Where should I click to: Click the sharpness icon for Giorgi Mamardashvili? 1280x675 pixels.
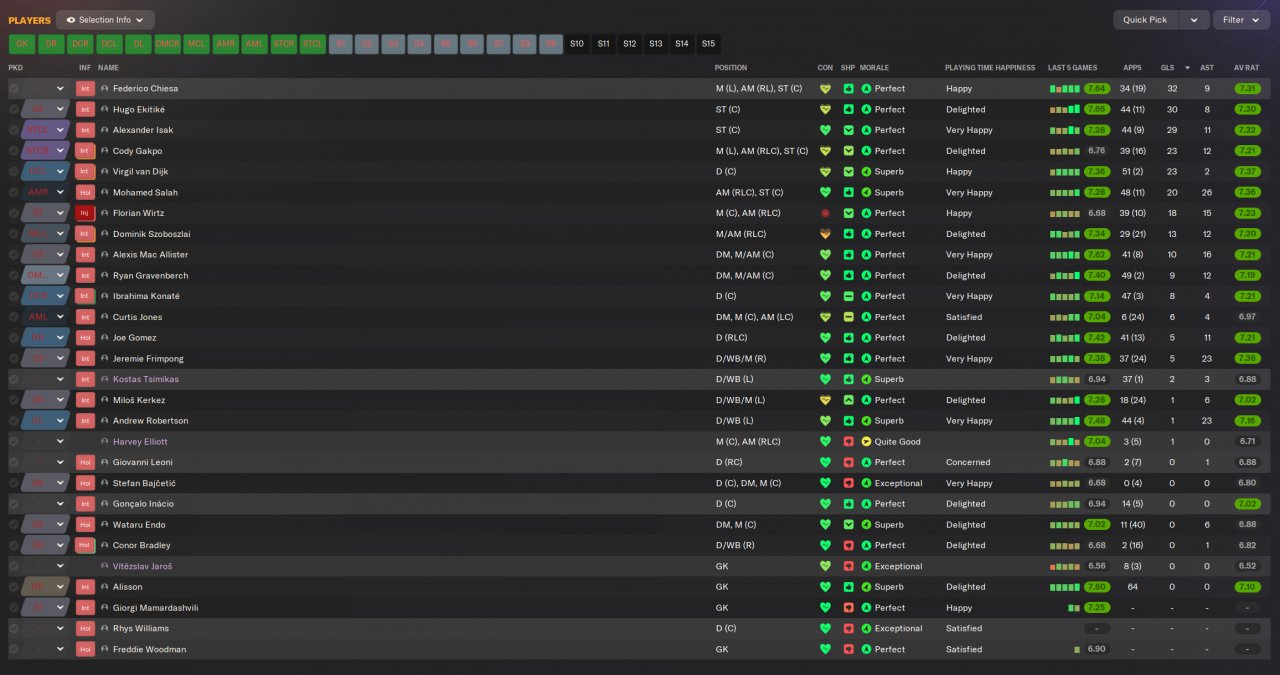tap(848, 608)
